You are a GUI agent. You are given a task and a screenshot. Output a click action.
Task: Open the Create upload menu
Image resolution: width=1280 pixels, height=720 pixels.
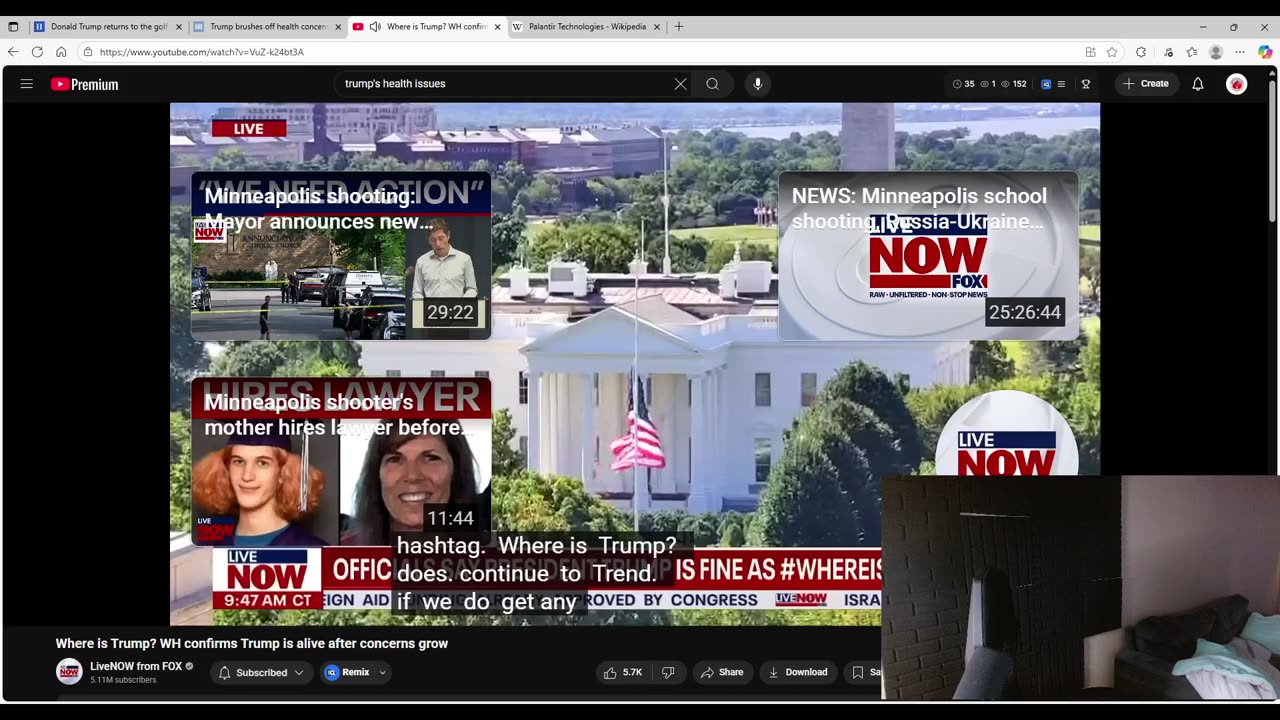click(1146, 84)
